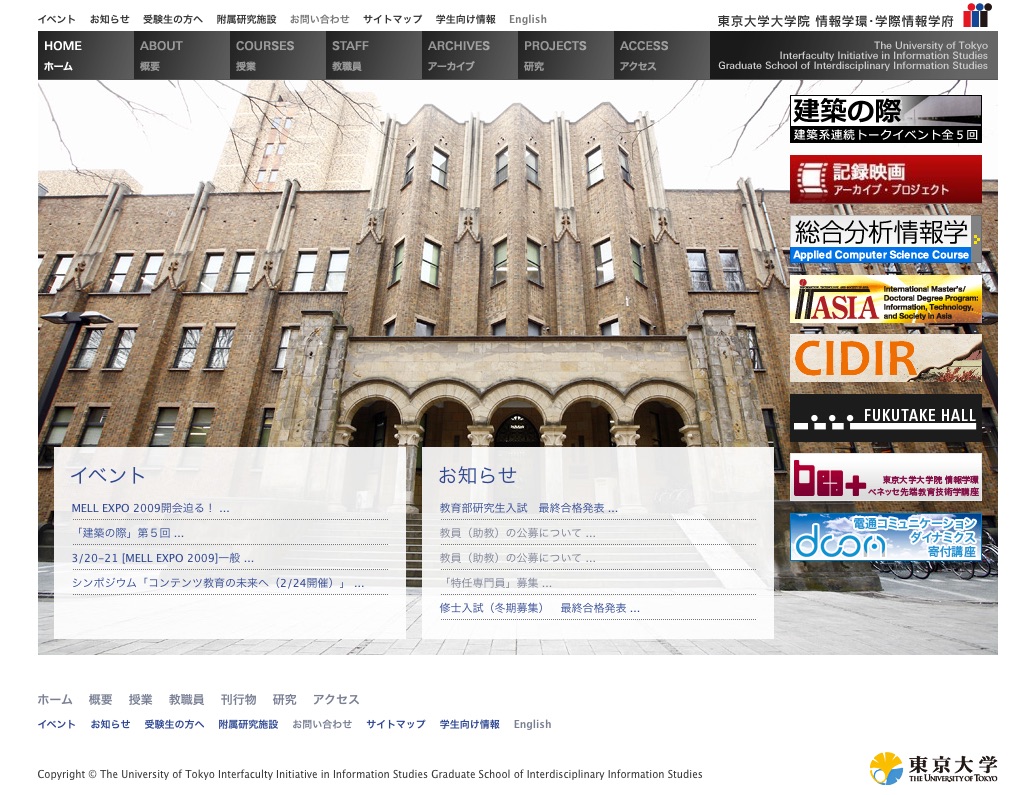
Task: Open the ITASIA degree program banner
Action: (x=885, y=299)
